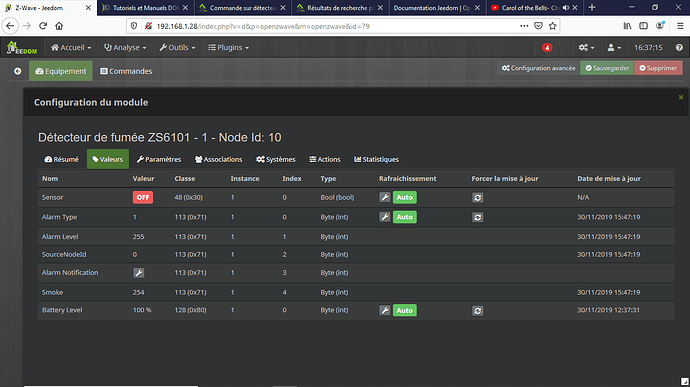Open the Associations tab
The height and width of the screenshot is (387, 690).
(219, 159)
